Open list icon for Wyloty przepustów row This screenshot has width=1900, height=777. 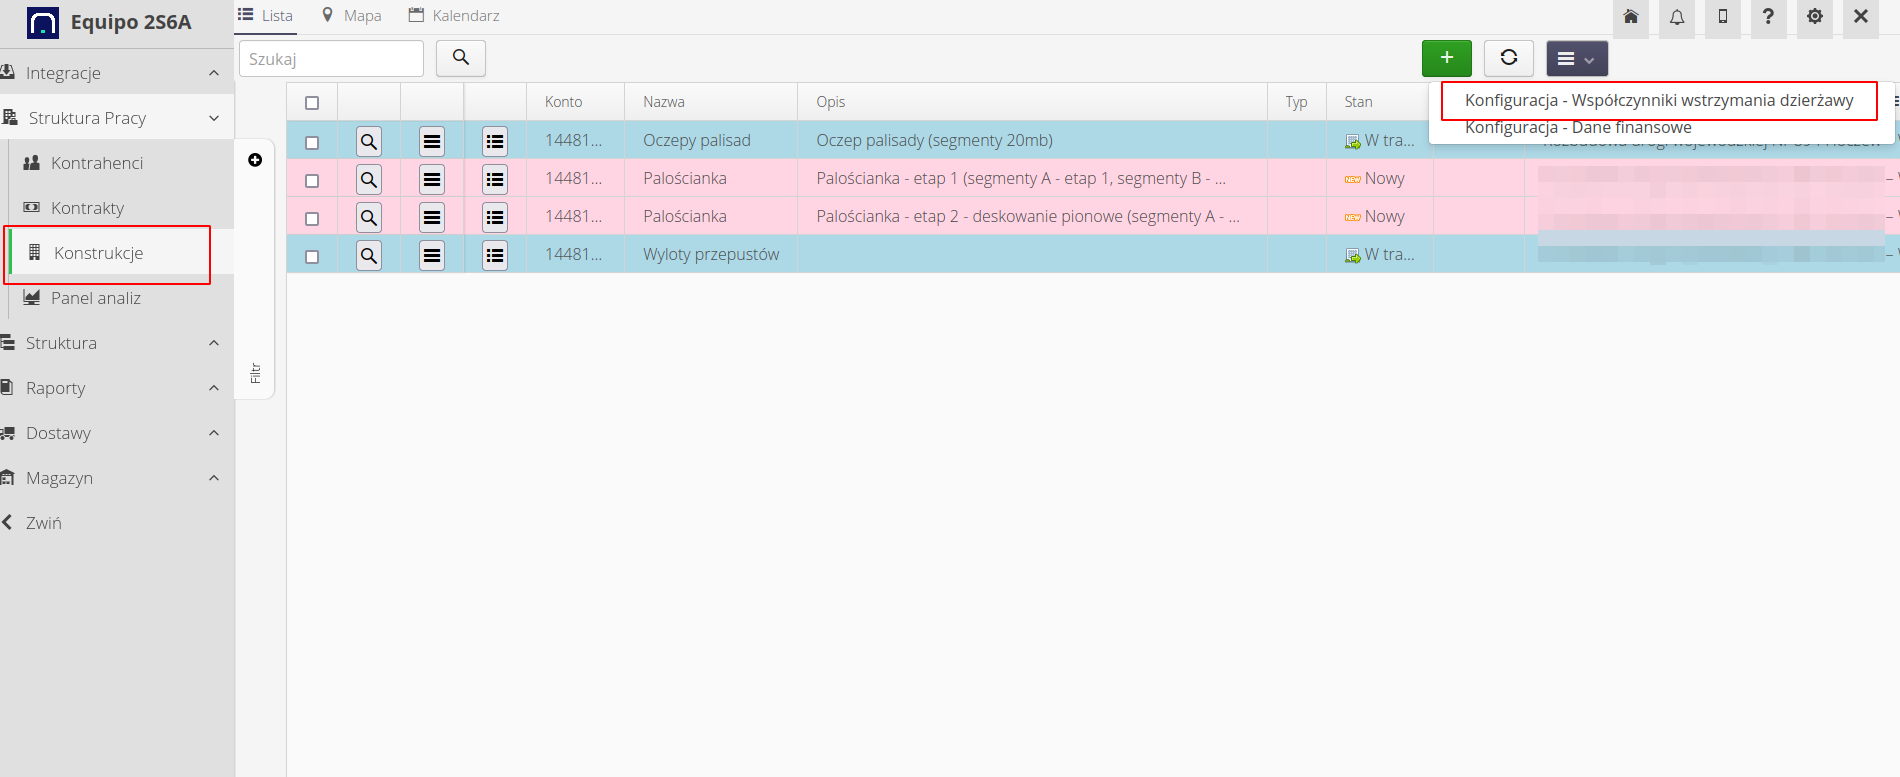495,256
